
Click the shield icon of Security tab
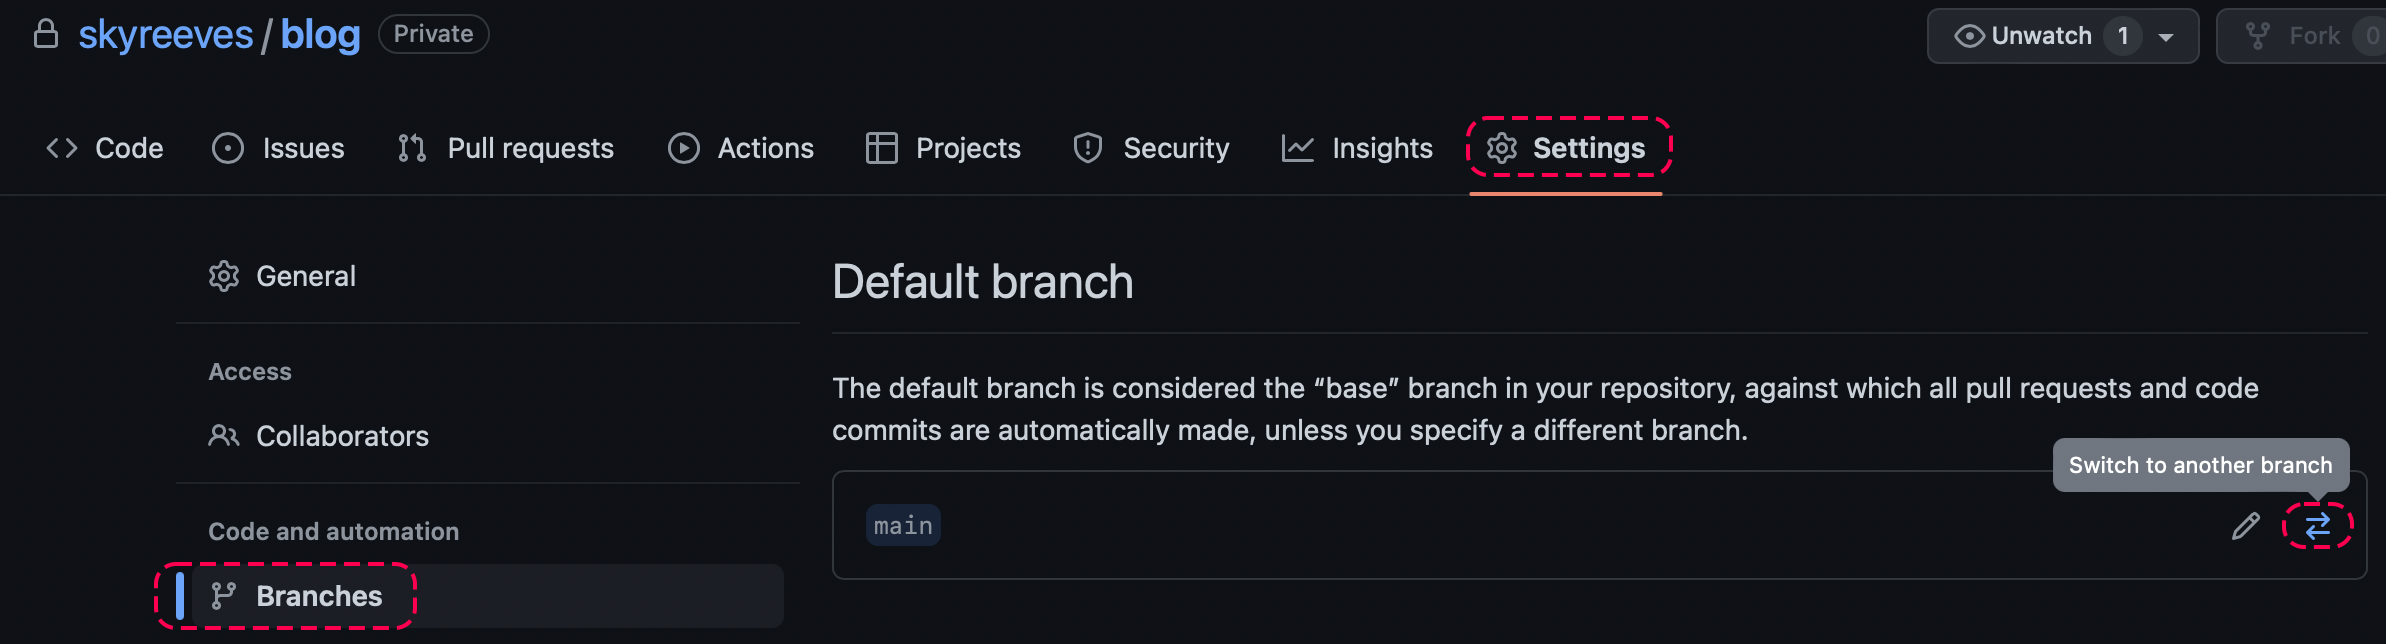coord(1088,148)
